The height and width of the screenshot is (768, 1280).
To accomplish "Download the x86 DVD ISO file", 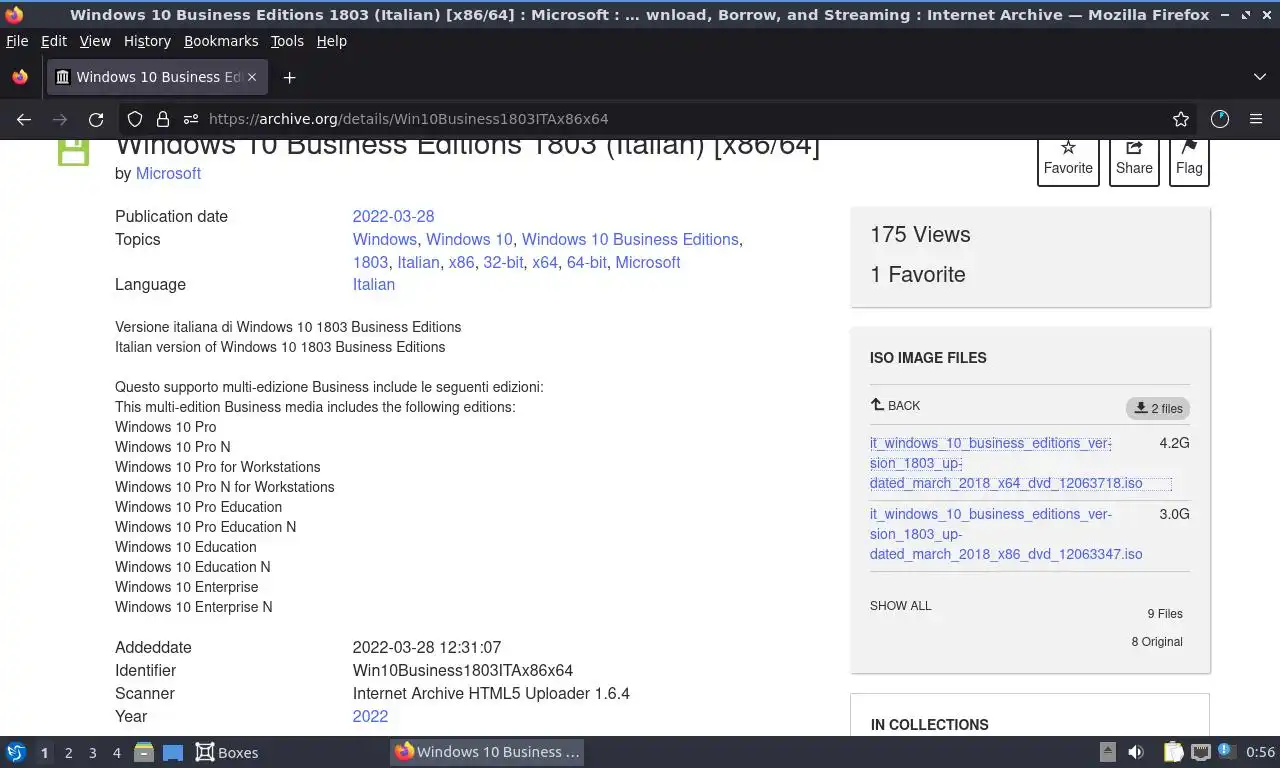I will pos(1006,534).
